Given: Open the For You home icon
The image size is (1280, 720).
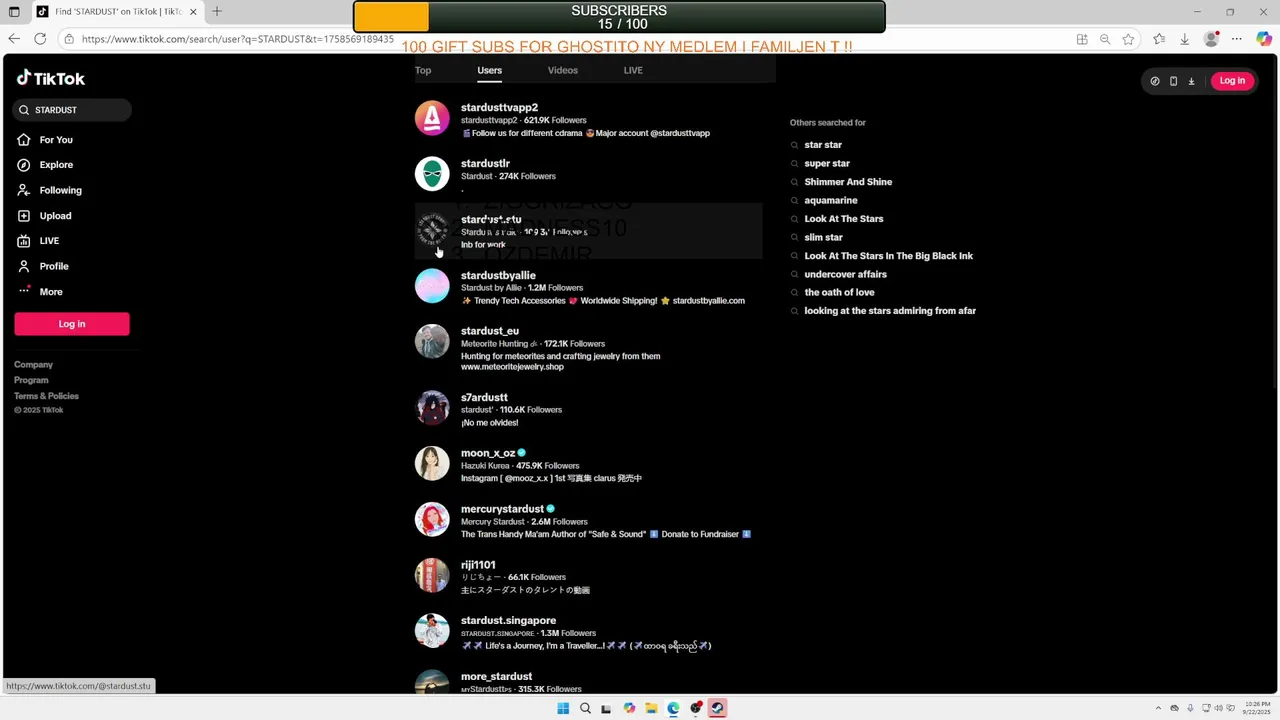Looking at the screenshot, I should (24, 140).
